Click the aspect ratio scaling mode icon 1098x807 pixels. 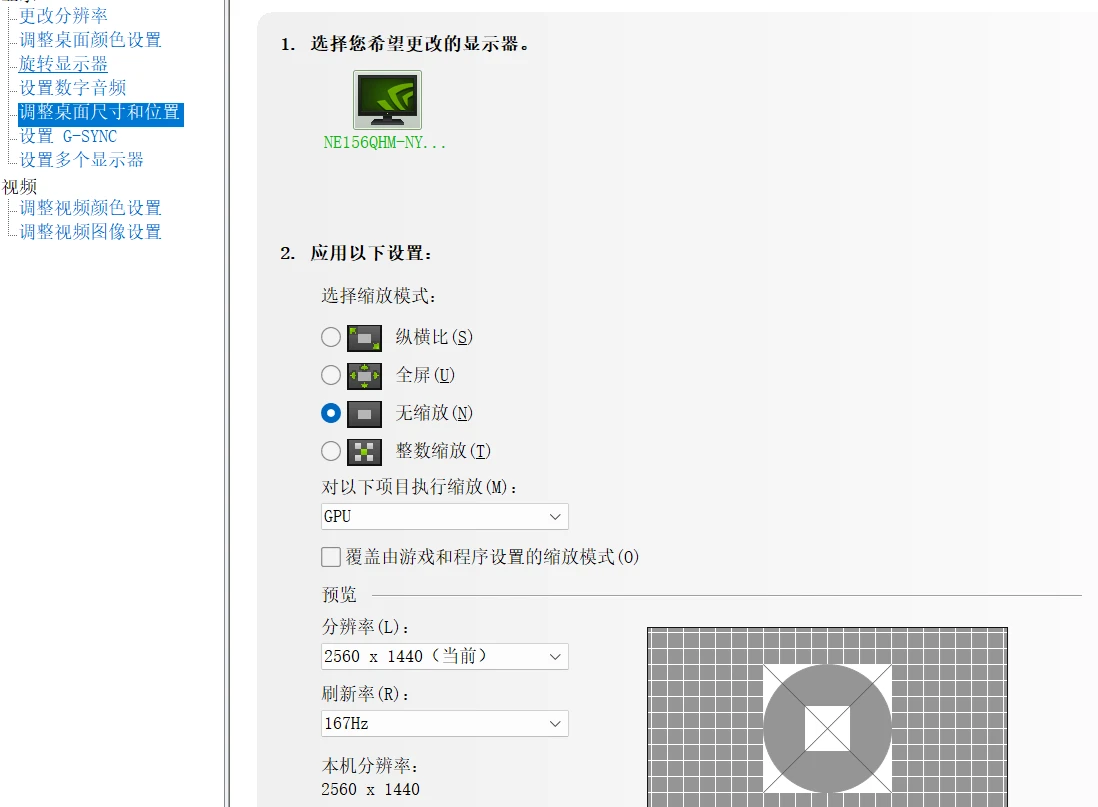(x=363, y=337)
